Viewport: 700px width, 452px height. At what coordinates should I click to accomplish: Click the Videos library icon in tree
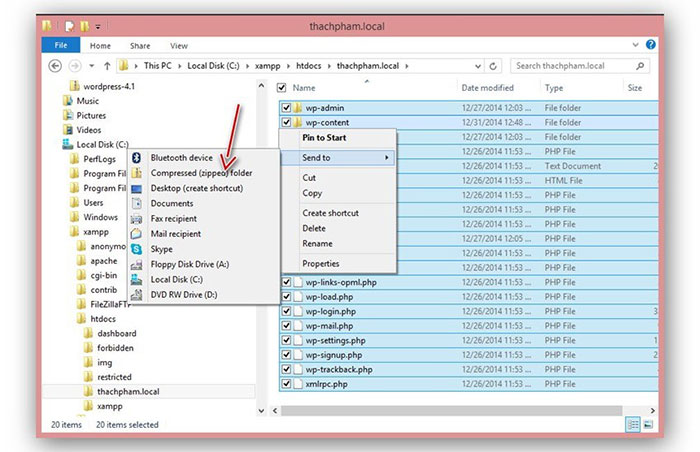(x=68, y=130)
